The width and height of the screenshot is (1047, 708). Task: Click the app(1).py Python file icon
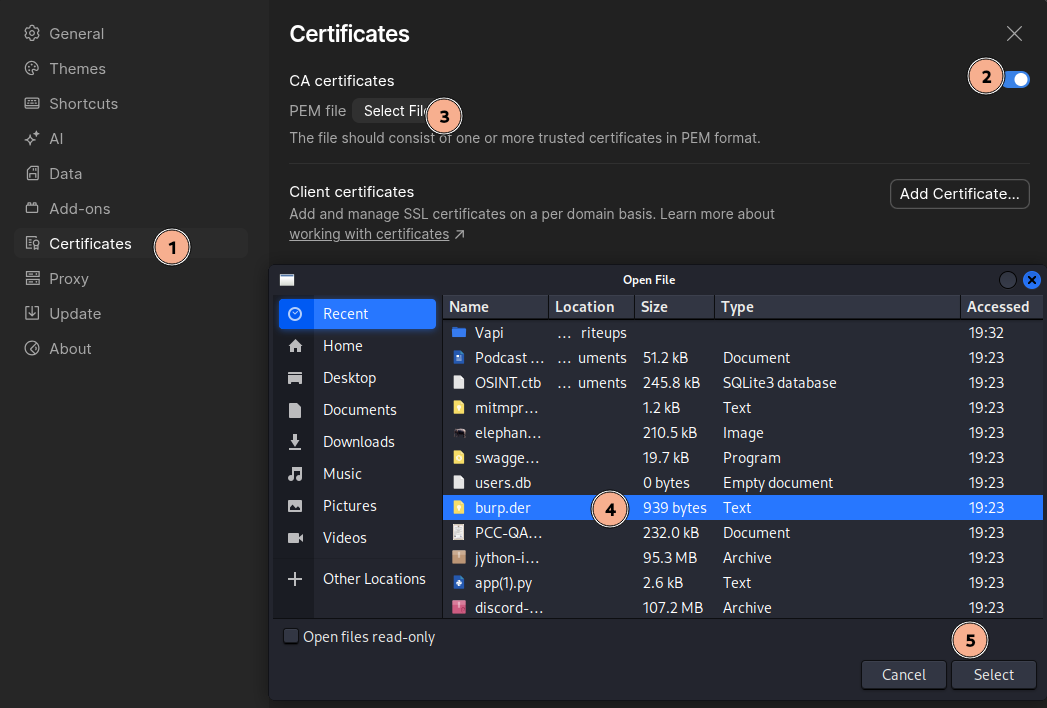tap(459, 582)
